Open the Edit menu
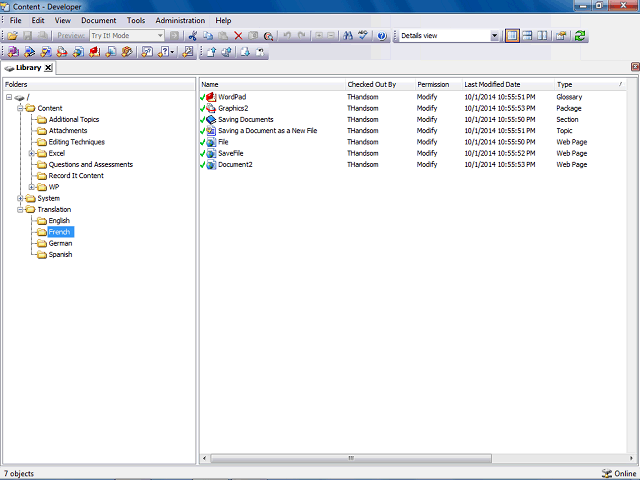The height and width of the screenshot is (480, 640). pos(38,20)
